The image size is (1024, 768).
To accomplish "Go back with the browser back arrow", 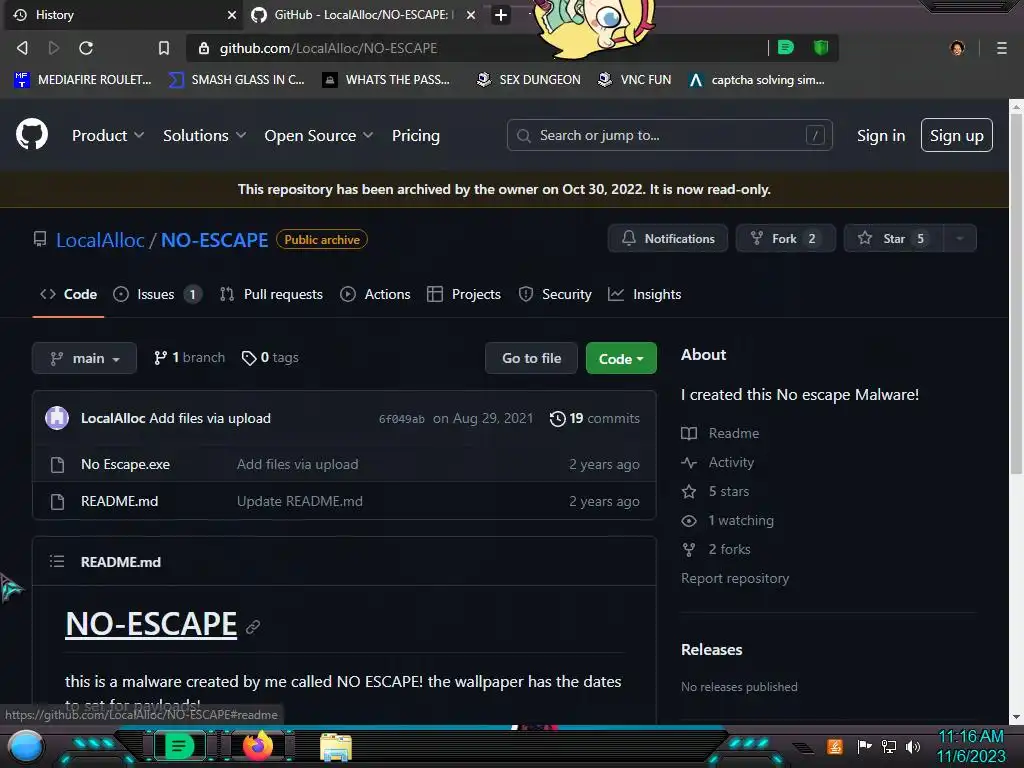I will pos(22,48).
